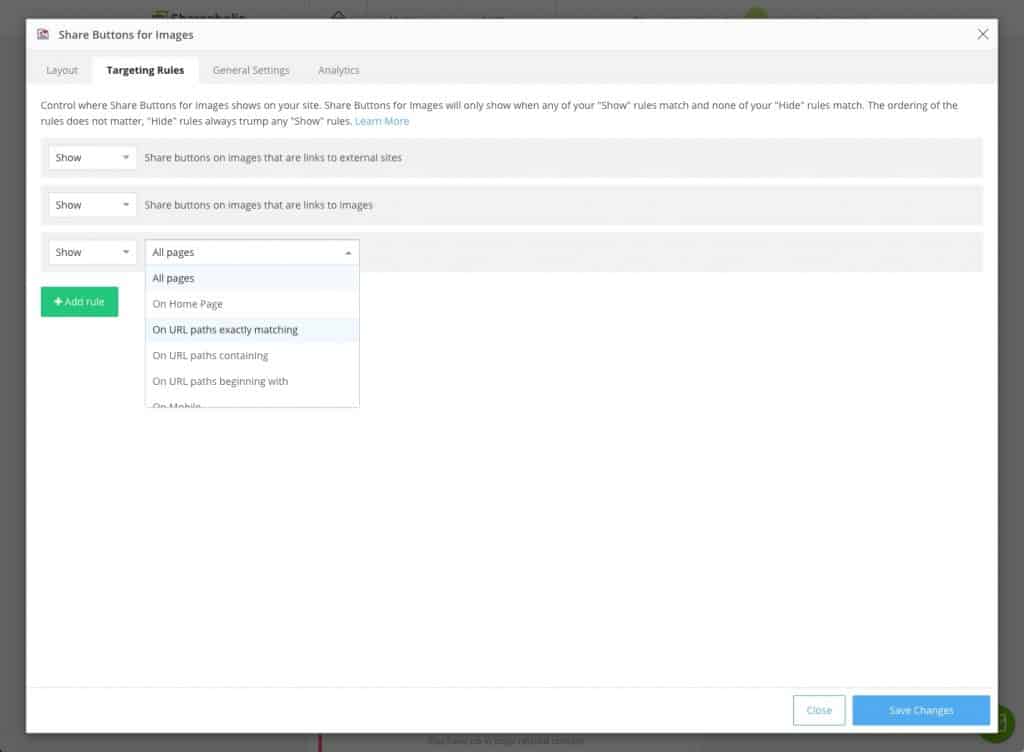Click the share buttons icon beside the dialog title

tap(41, 33)
